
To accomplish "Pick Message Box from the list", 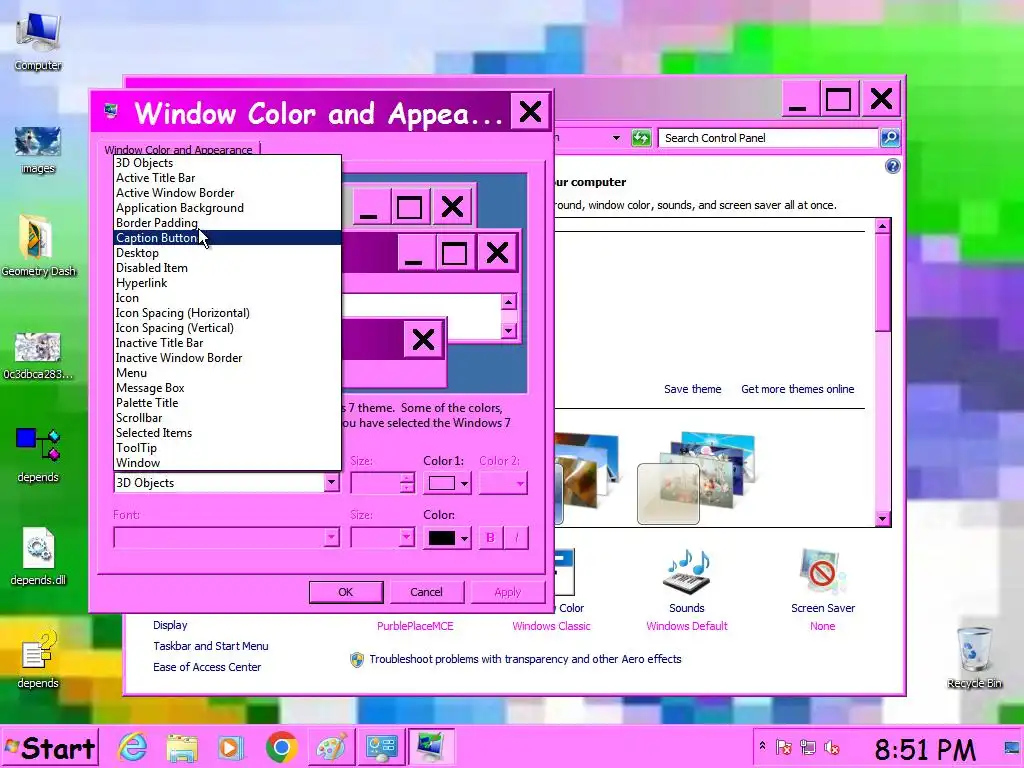I will (x=227, y=388).
